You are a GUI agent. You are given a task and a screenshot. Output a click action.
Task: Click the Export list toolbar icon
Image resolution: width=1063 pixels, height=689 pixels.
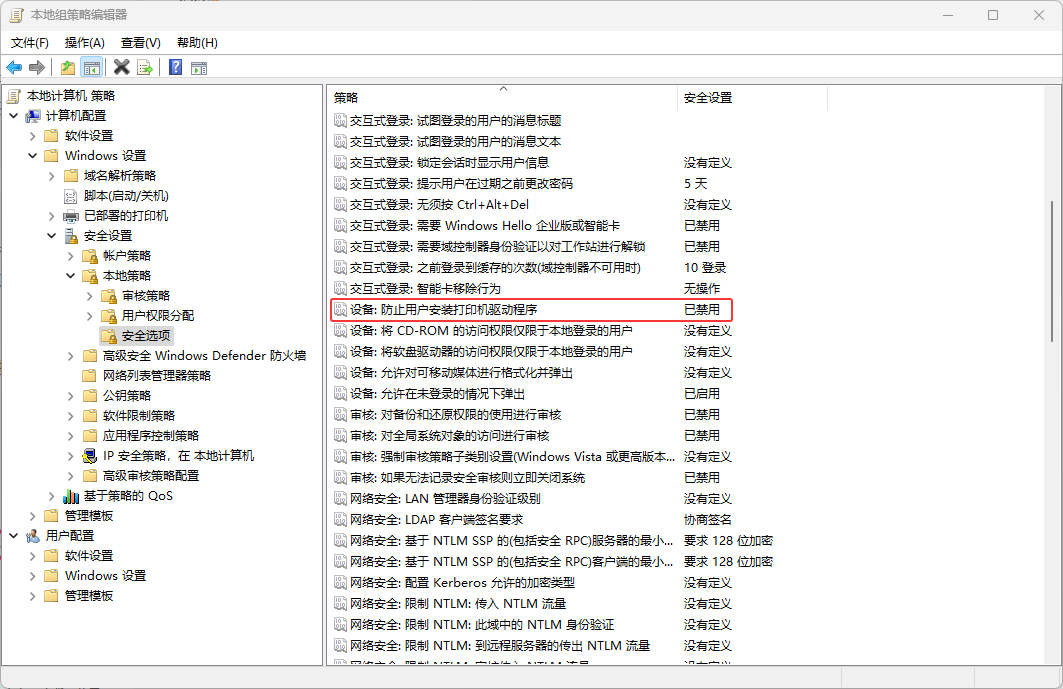pos(145,67)
